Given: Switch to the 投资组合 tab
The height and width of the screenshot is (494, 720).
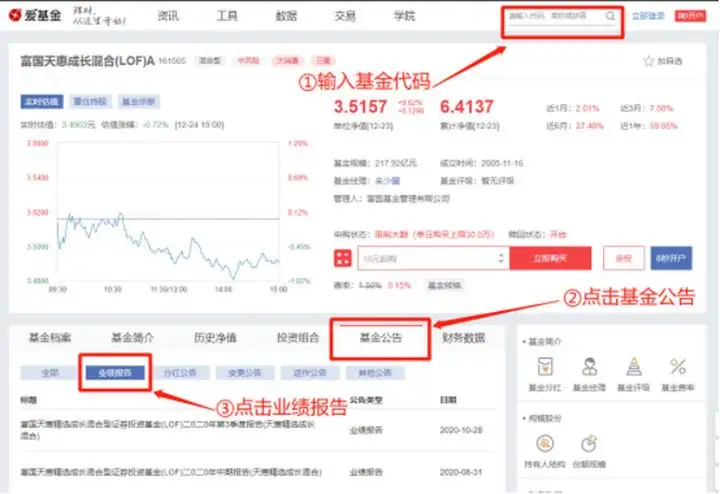Looking at the screenshot, I should [x=298, y=338].
